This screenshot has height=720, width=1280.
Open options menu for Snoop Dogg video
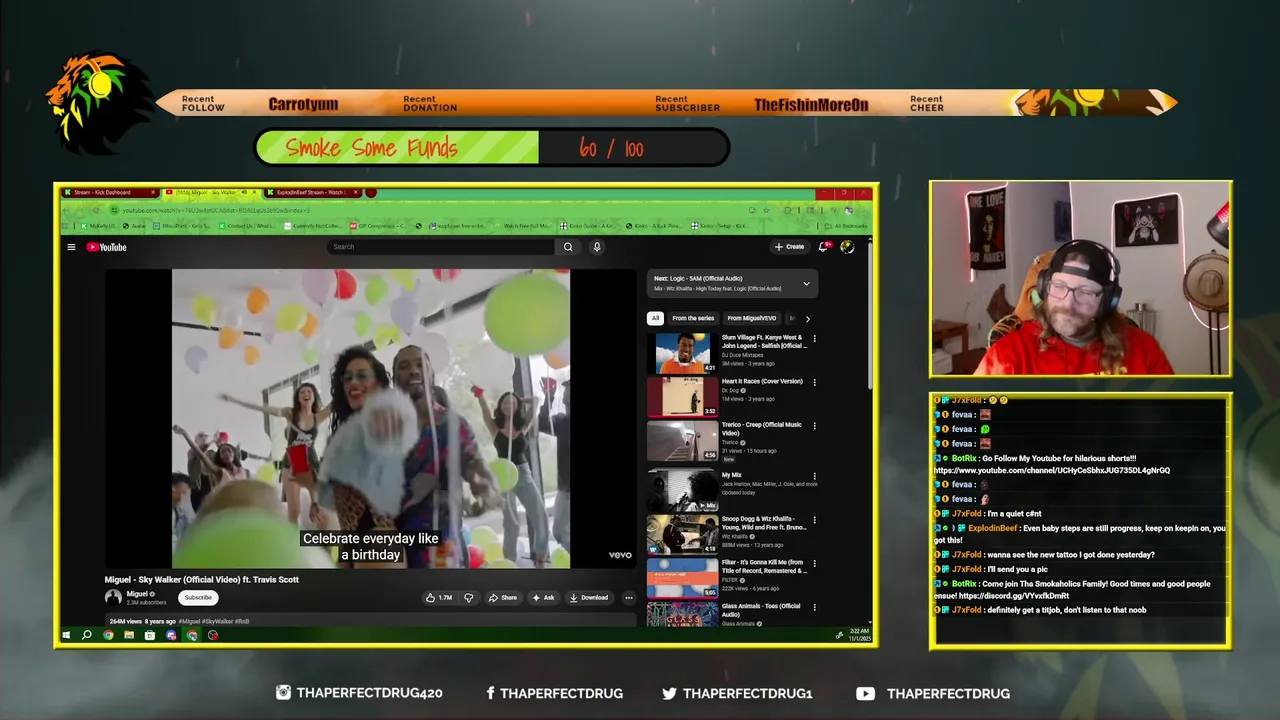814,520
